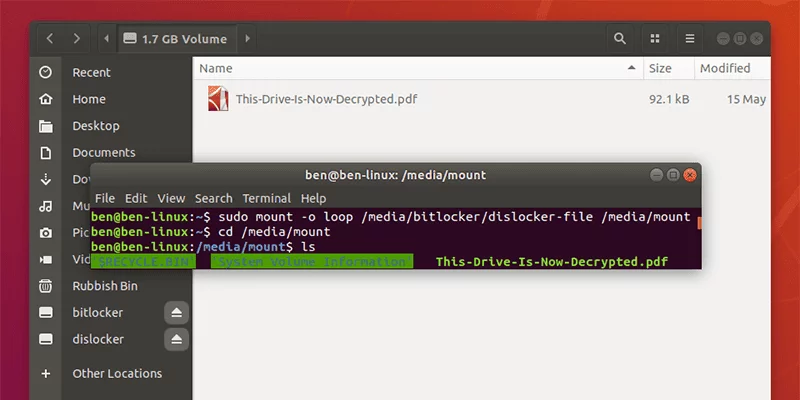This screenshot has width=800, height=400.
Task: Expand path with arrow left of volume name
Action: point(107,39)
